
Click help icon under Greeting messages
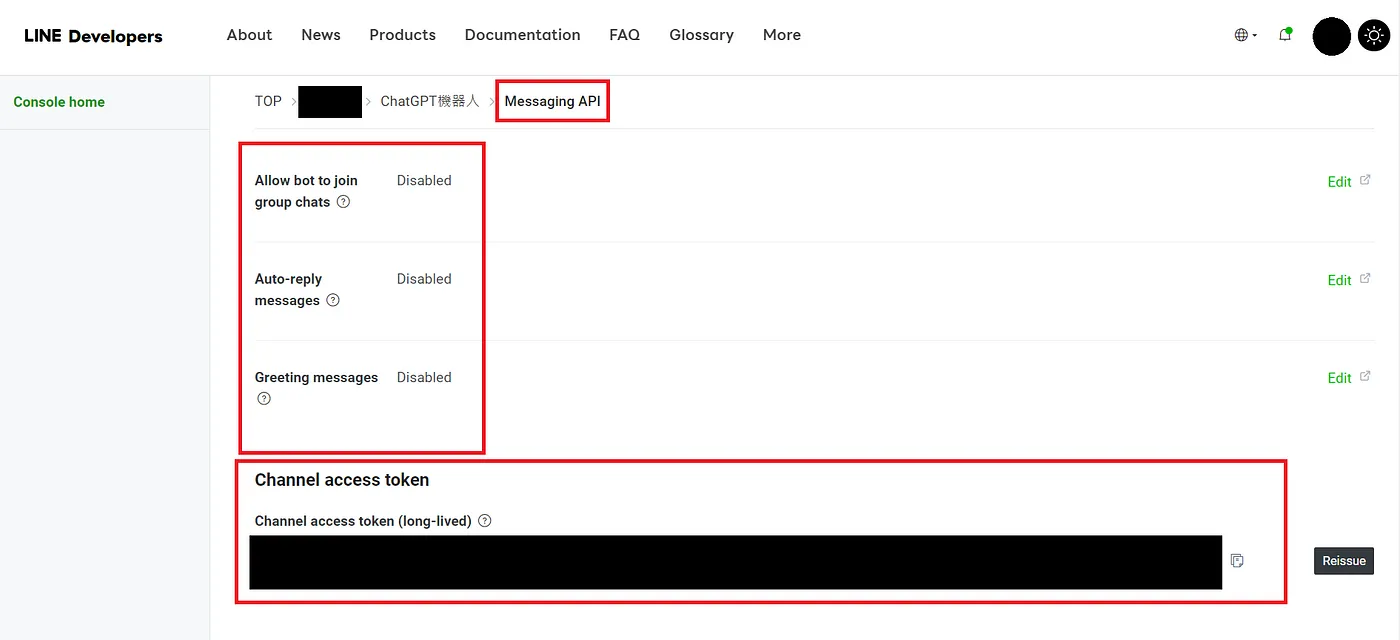pyautogui.click(x=264, y=398)
